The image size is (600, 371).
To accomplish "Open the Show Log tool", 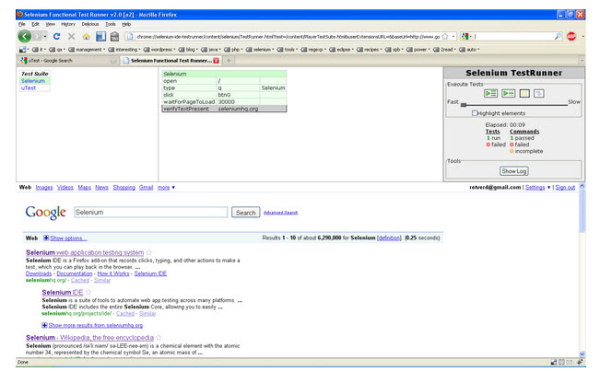I will coord(514,171).
